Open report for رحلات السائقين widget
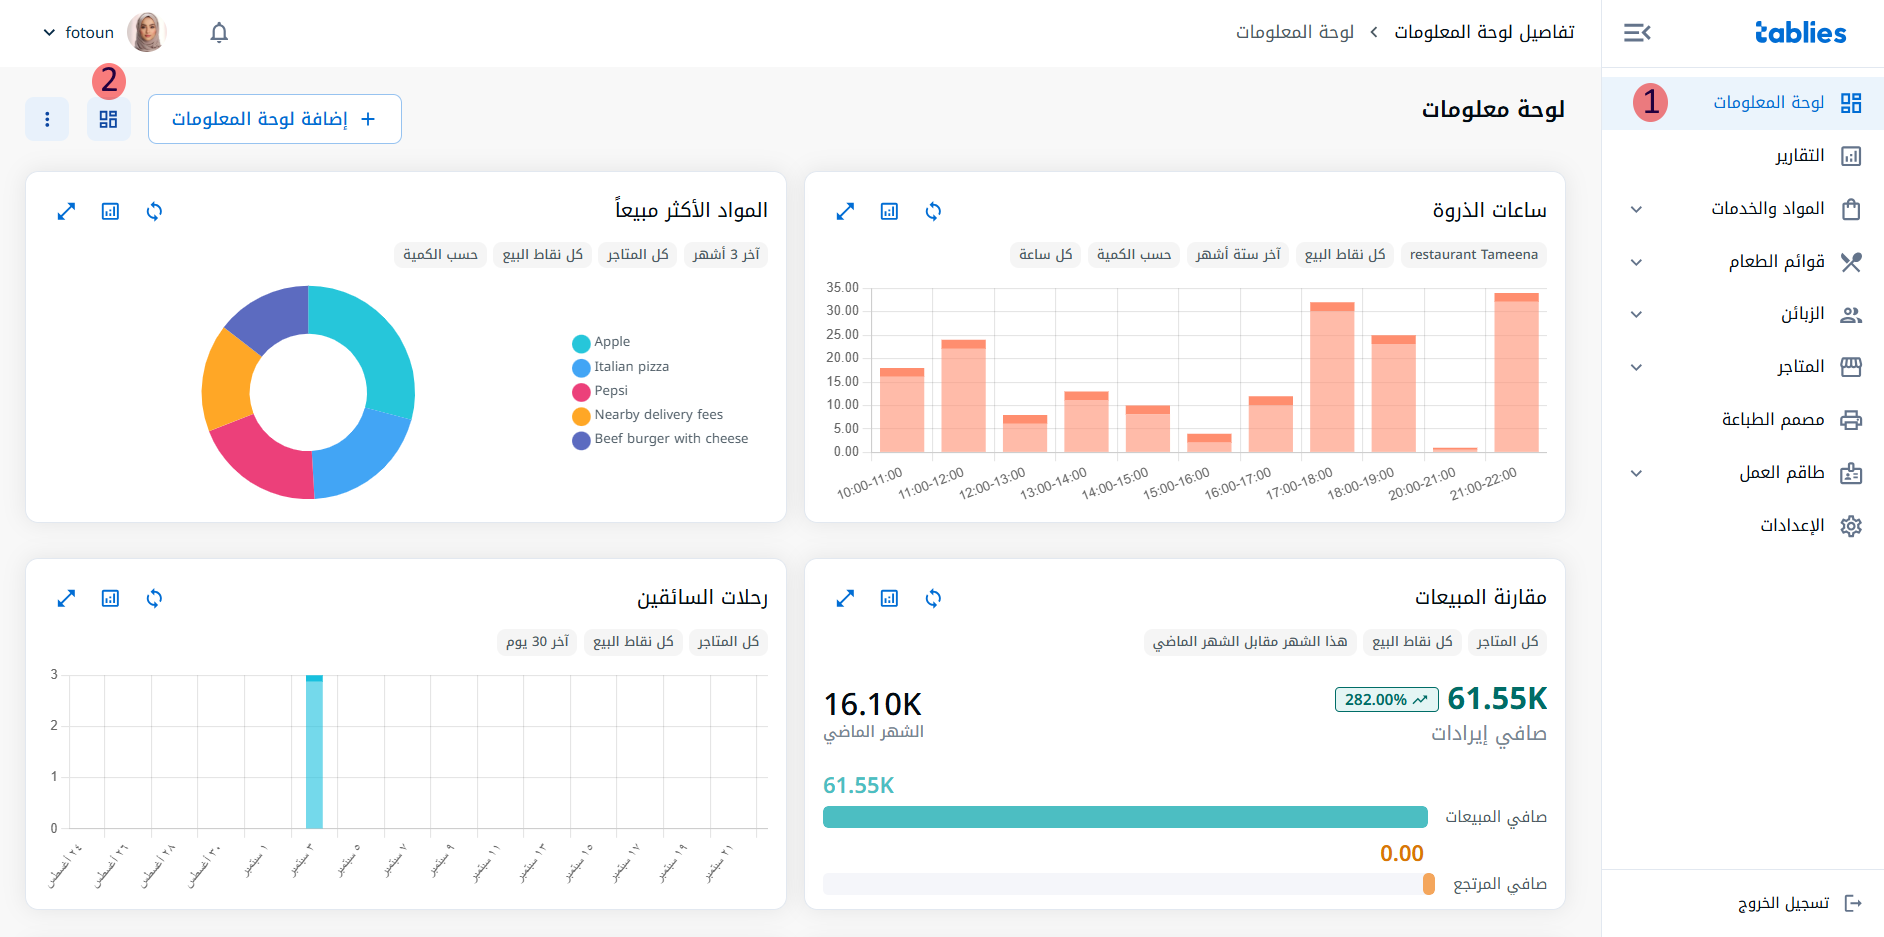 coord(110,598)
